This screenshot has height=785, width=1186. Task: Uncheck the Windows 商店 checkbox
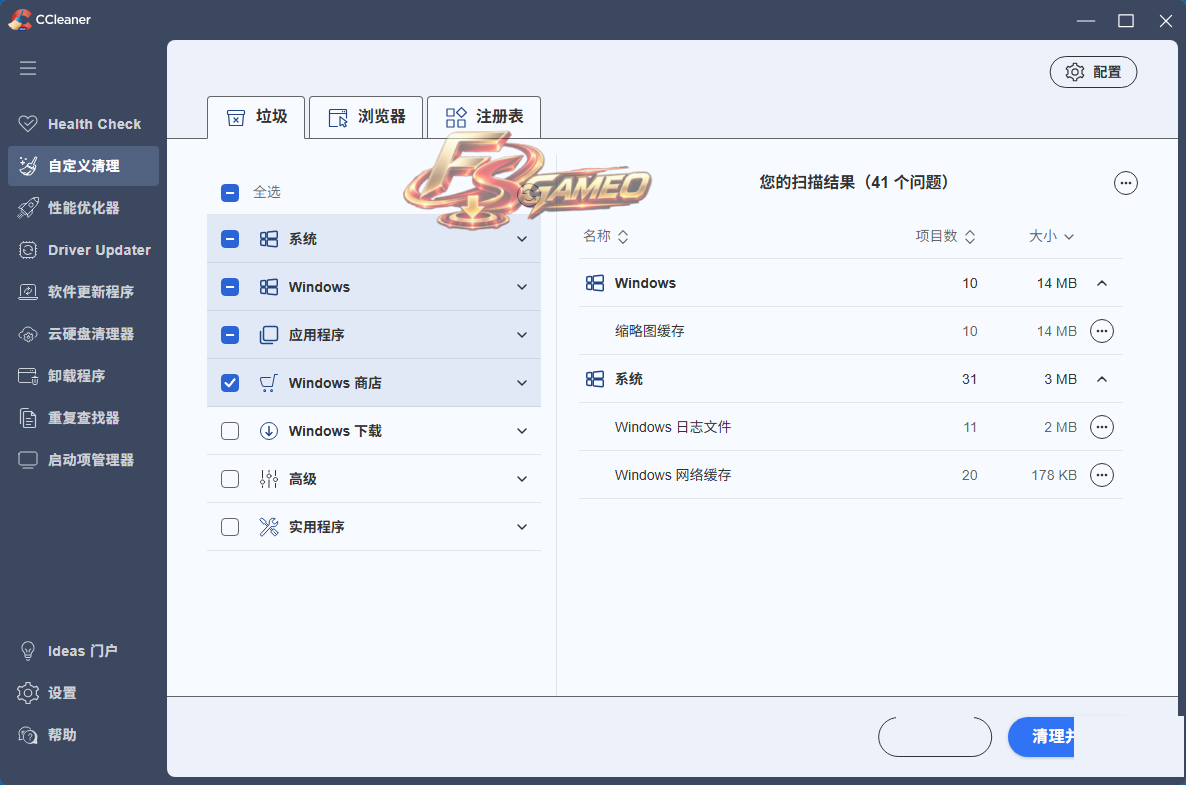pyautogui.click(x=230, y=383)
